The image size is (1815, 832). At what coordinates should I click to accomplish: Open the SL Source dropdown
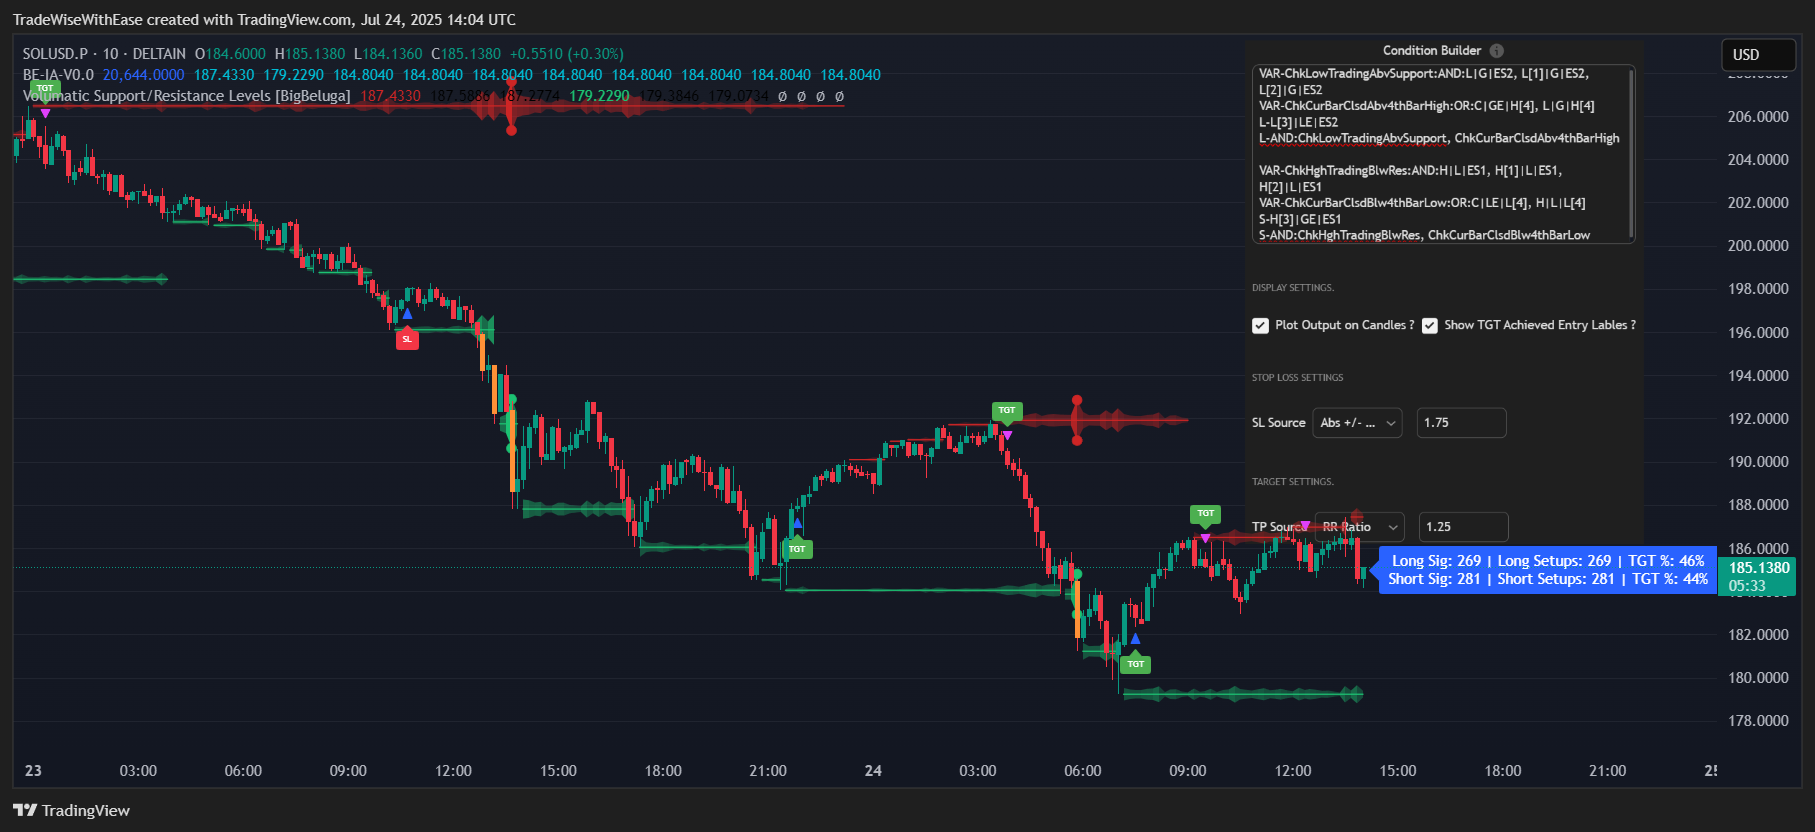pos(1357,423)
